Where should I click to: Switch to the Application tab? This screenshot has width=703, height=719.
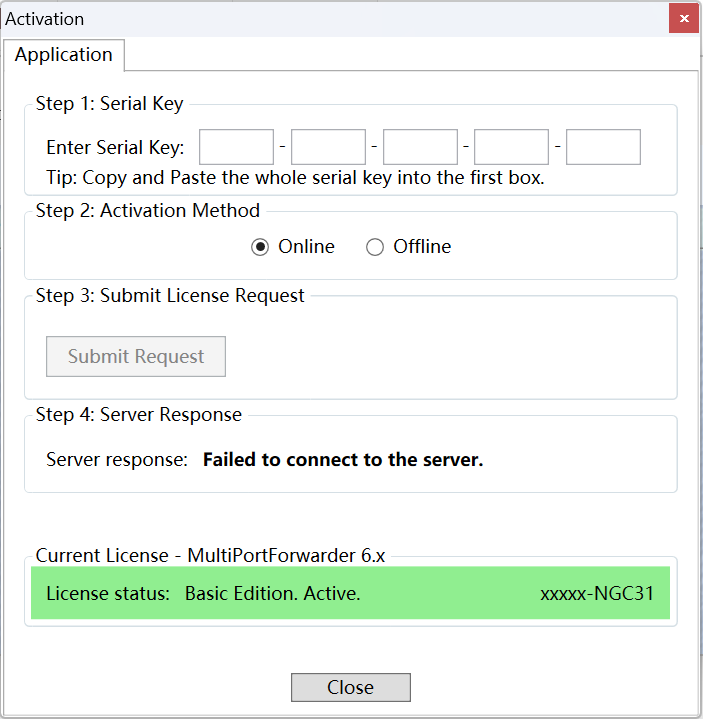point(64,55)
